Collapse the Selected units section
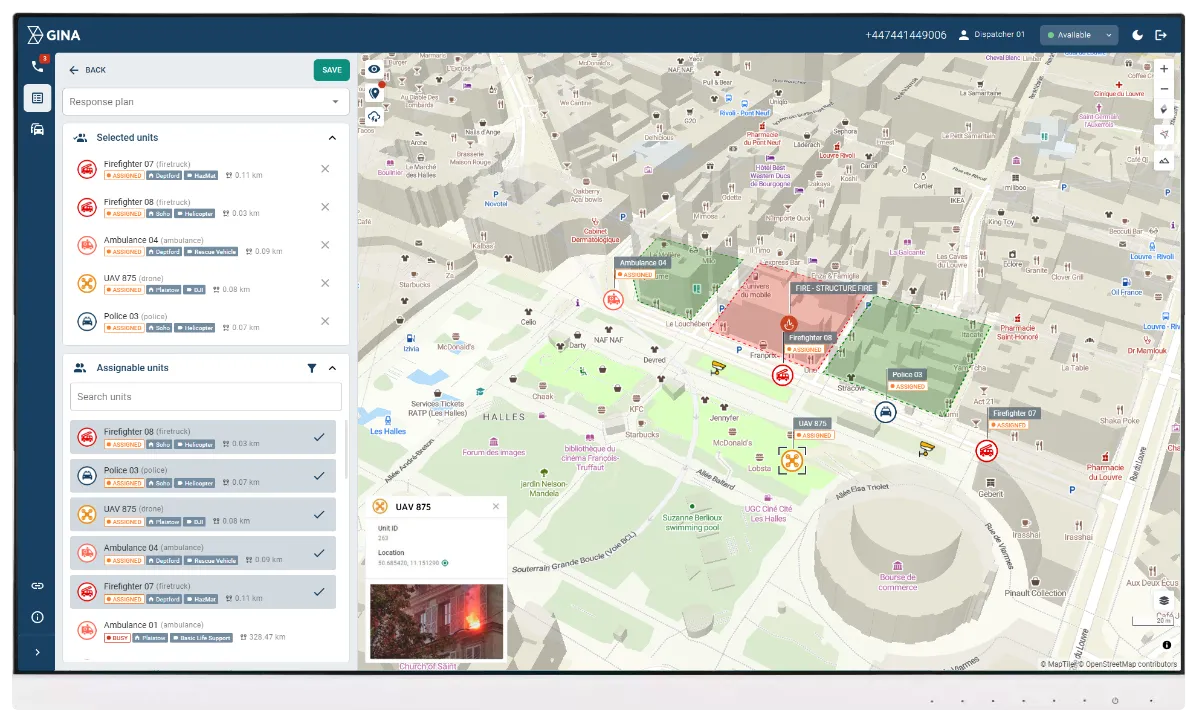The height and width of the screenshot is (718, 1200). tap(332, 137)
